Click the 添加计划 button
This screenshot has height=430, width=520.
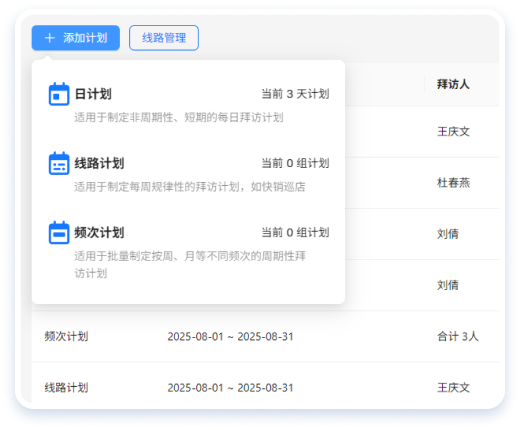76,38
